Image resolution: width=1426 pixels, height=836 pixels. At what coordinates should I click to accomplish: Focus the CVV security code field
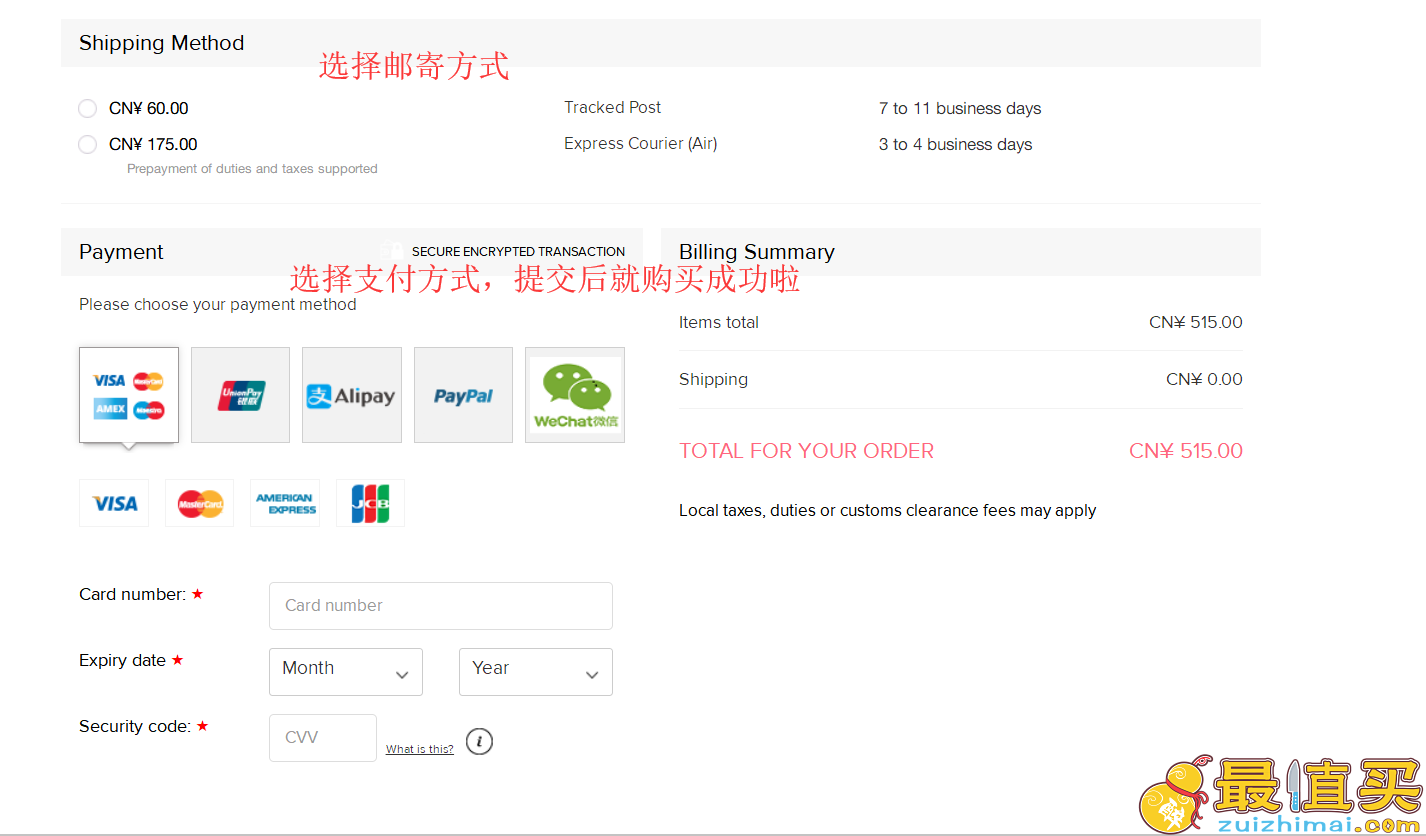coord(323,738)
